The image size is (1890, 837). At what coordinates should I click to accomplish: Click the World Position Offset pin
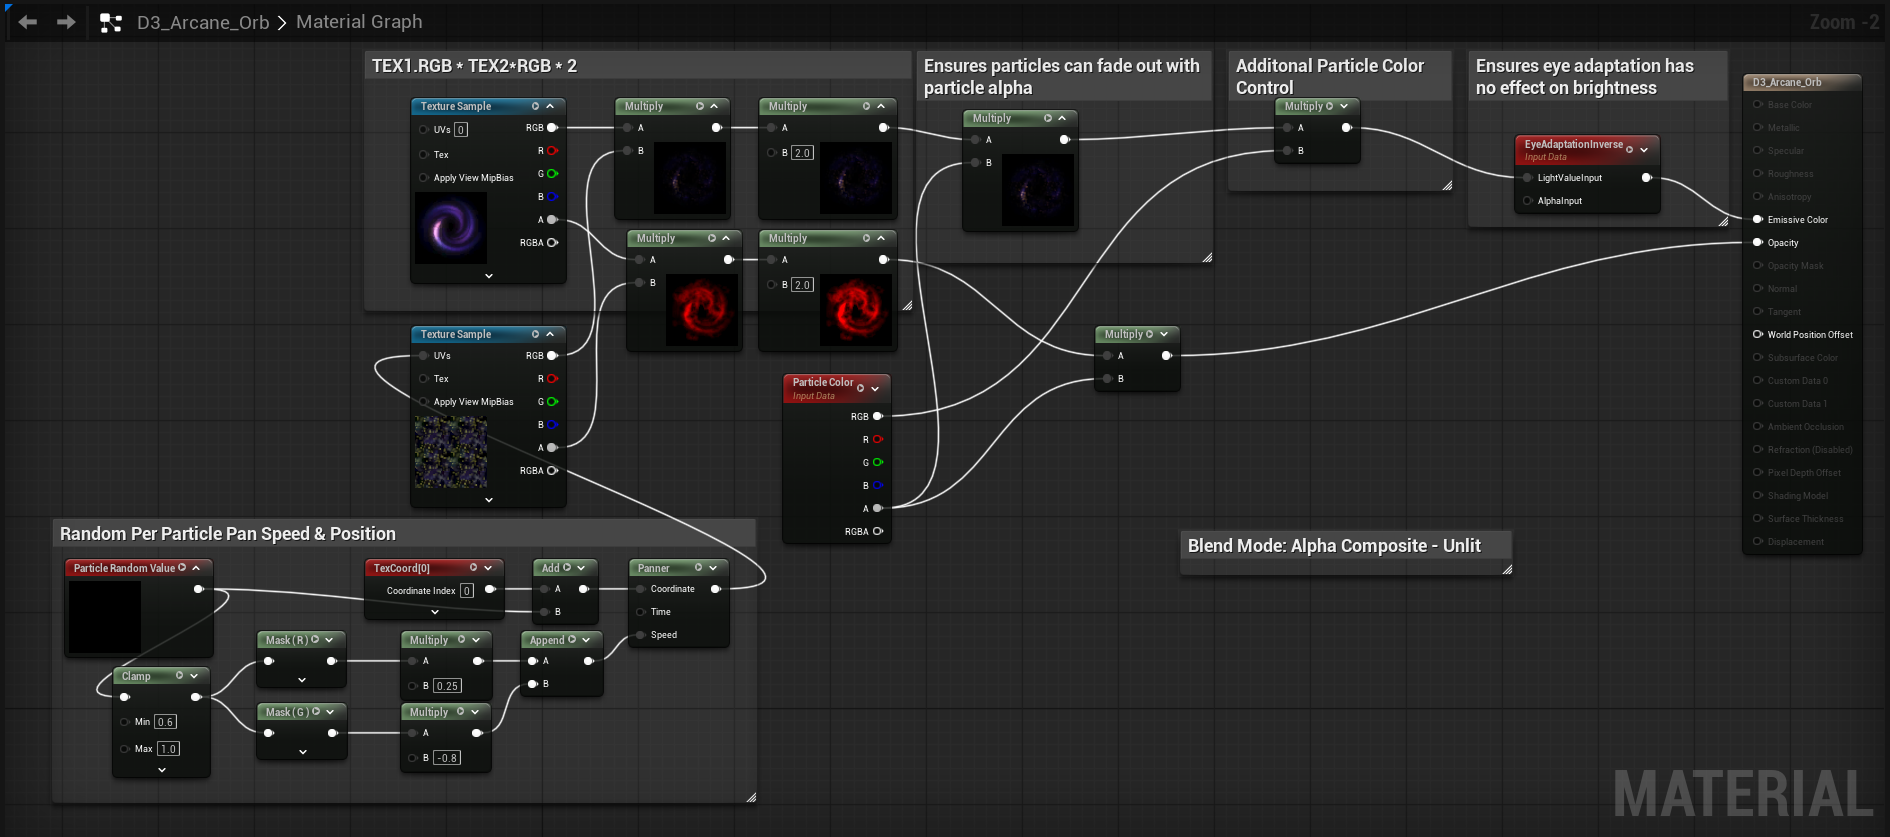(1758, 334)
